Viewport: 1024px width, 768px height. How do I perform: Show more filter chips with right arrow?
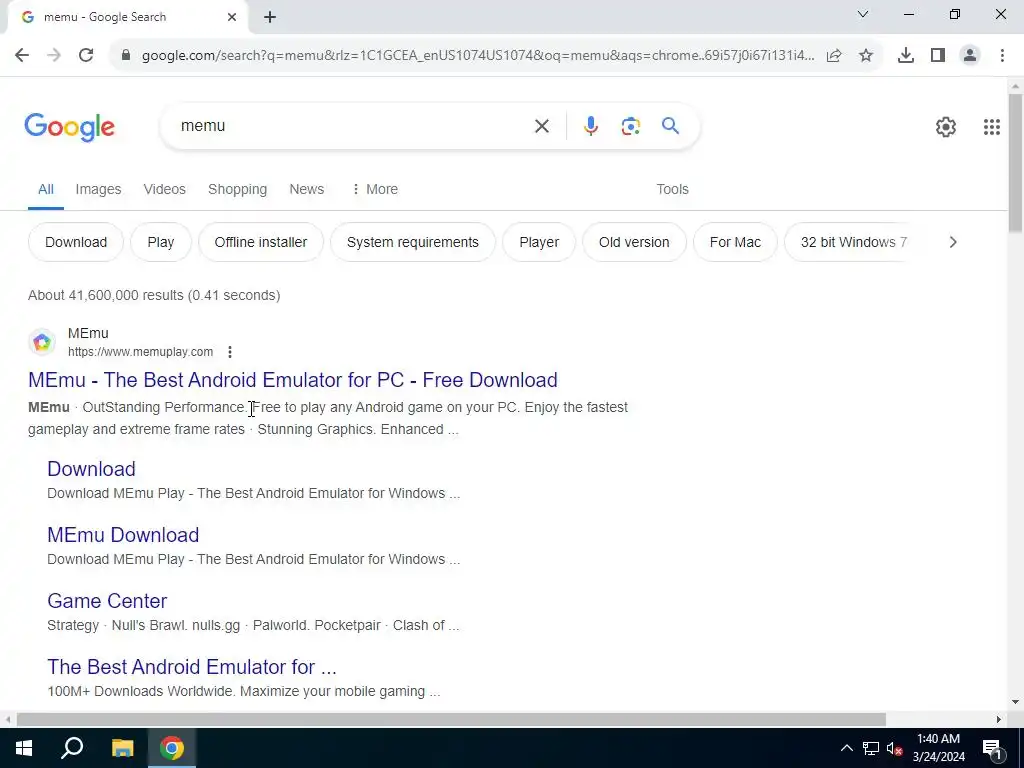click(953, 242)
